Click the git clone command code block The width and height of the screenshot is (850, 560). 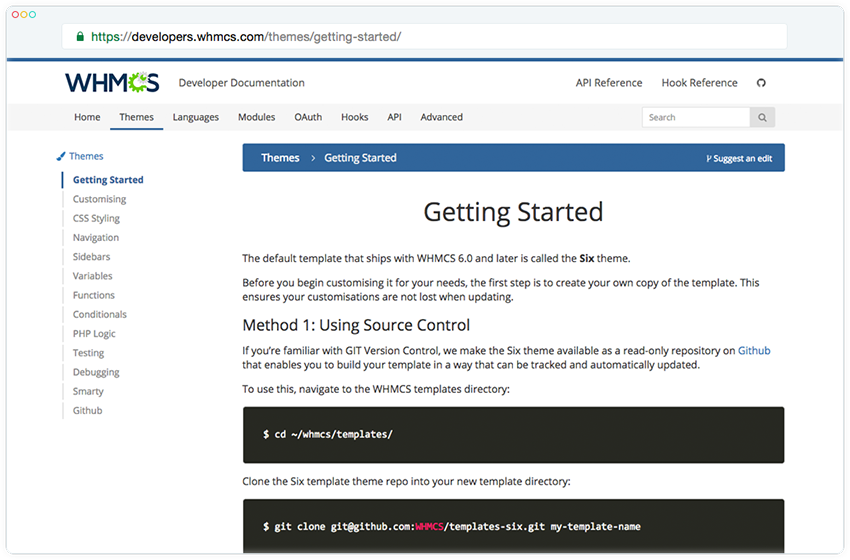pos(513,526)
